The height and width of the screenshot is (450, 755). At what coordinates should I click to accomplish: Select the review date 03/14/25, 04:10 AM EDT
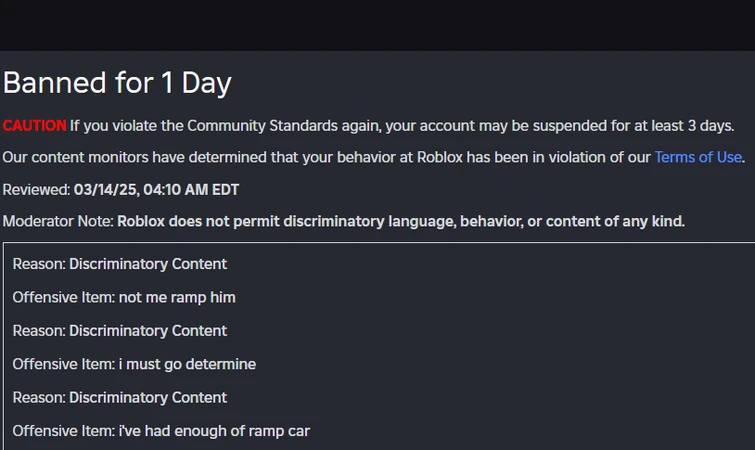[156, 189]
